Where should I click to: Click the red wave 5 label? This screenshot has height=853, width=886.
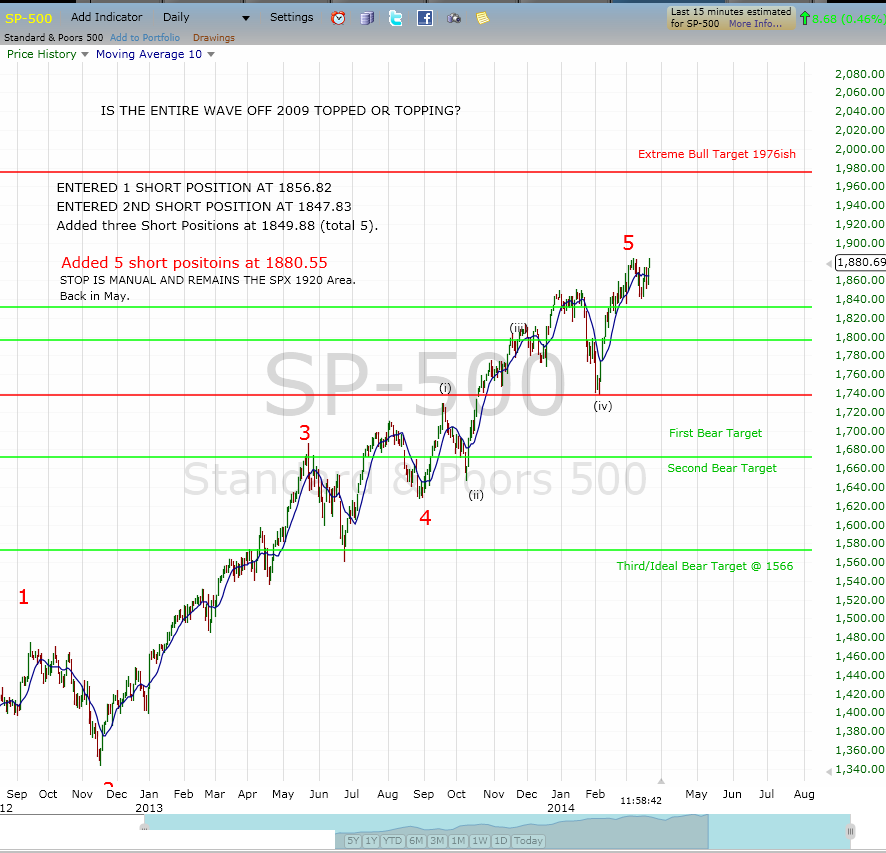tap(628, 243)
